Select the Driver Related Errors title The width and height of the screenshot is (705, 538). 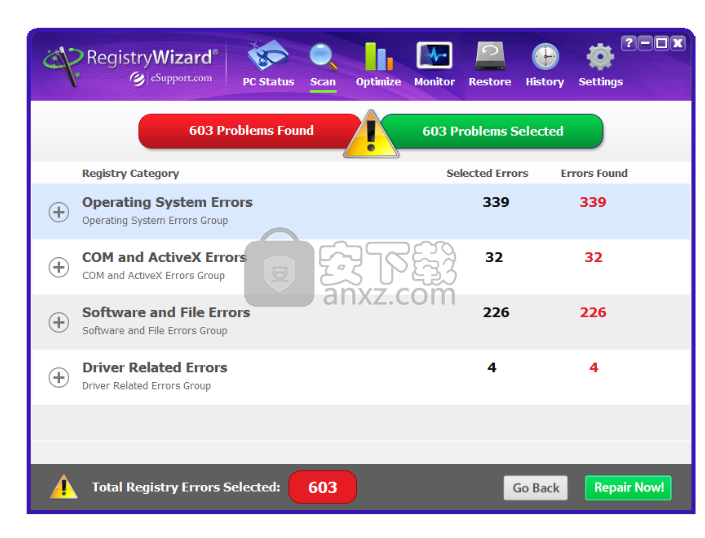155,368
